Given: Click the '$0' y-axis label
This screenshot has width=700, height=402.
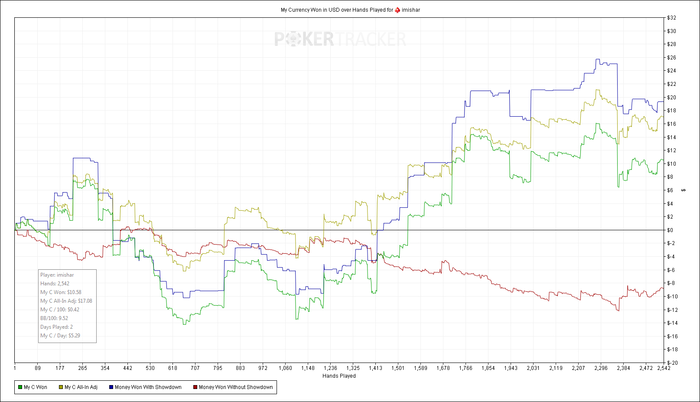Looking at the screenshot, I should pyautogui.click(x=670, y=230).
